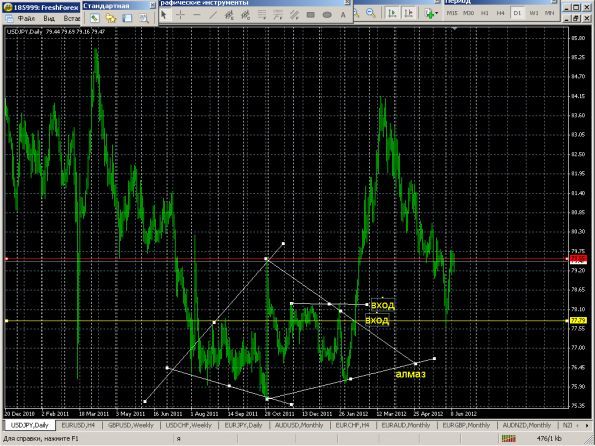Toggle the chart shift button
This screenshot has height=446, width=595.
click(x=408, y=13)
